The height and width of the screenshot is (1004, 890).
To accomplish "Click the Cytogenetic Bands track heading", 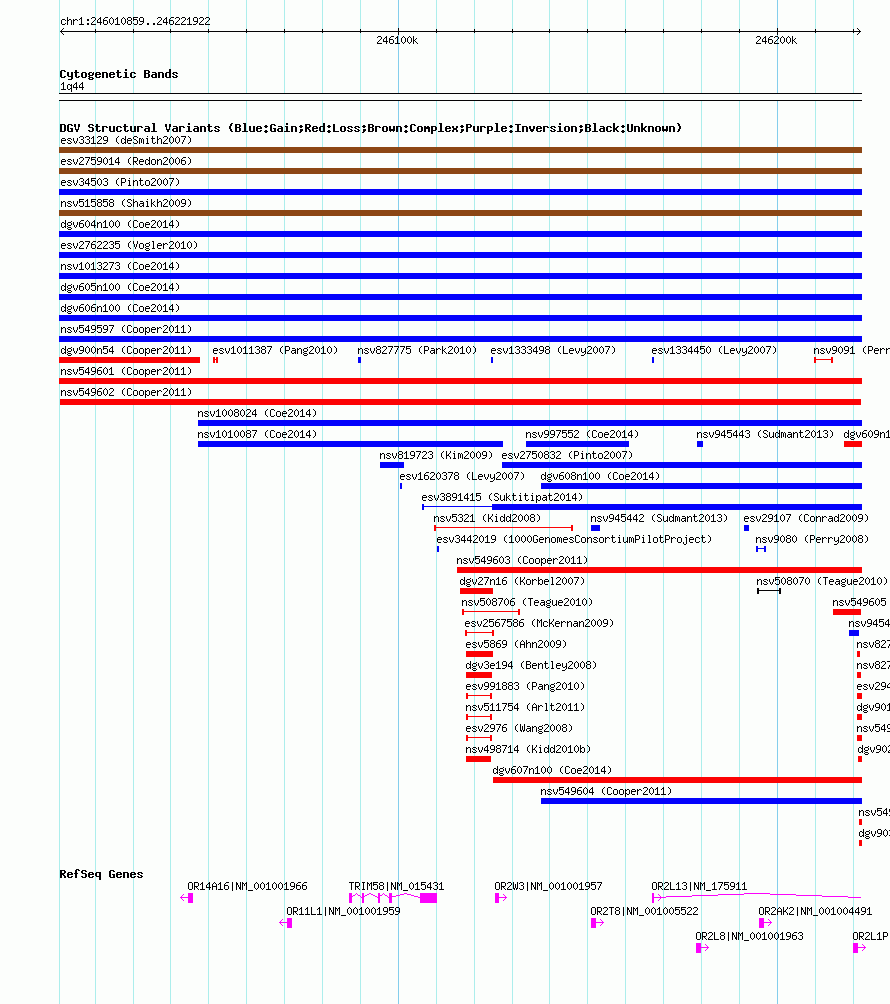I will tap(119, 74).
